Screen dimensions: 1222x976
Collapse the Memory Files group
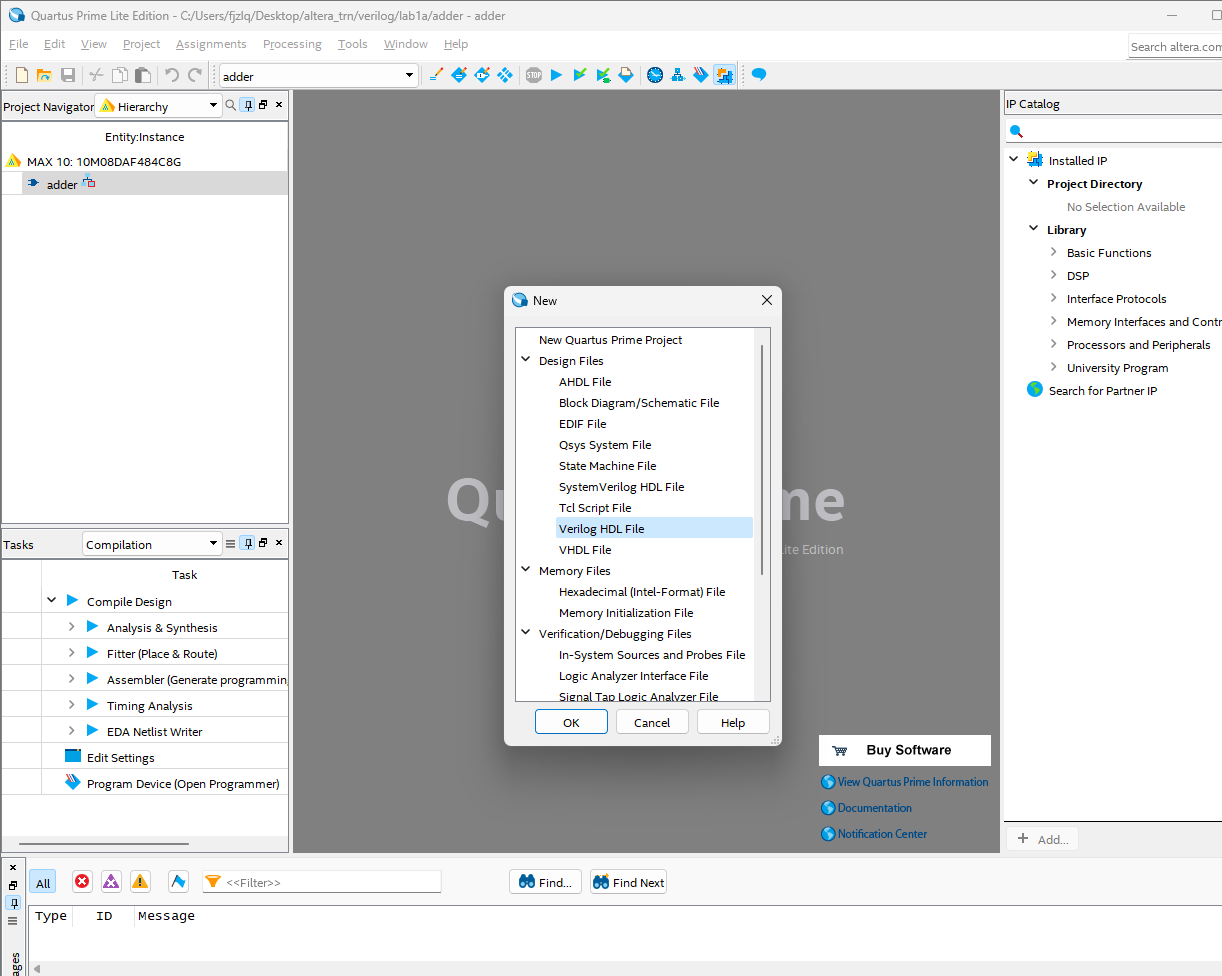coord(526,570)
